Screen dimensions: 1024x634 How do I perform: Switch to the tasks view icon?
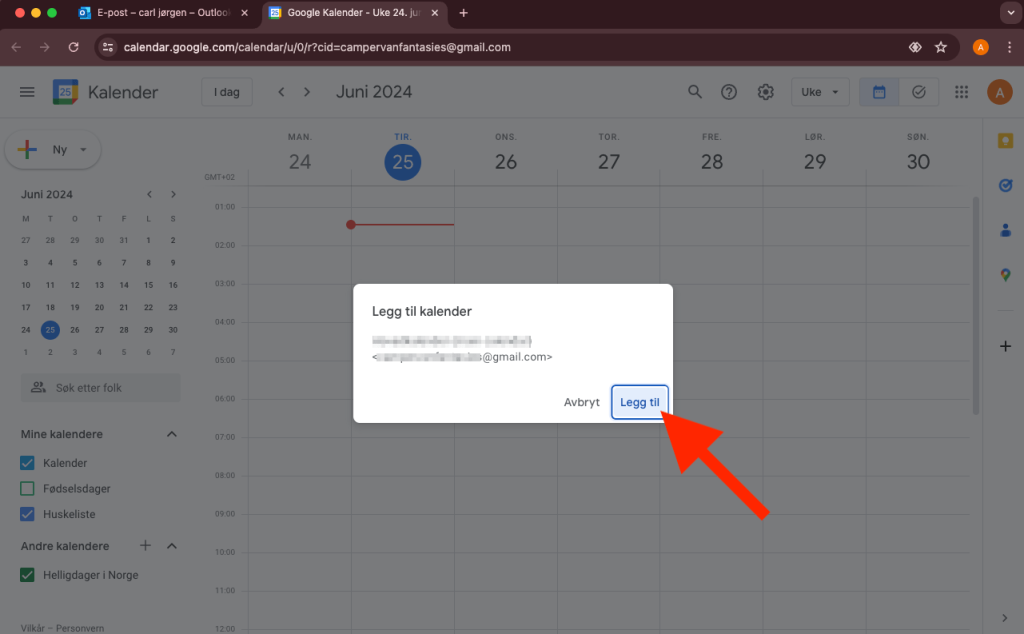tap(918, 92)
